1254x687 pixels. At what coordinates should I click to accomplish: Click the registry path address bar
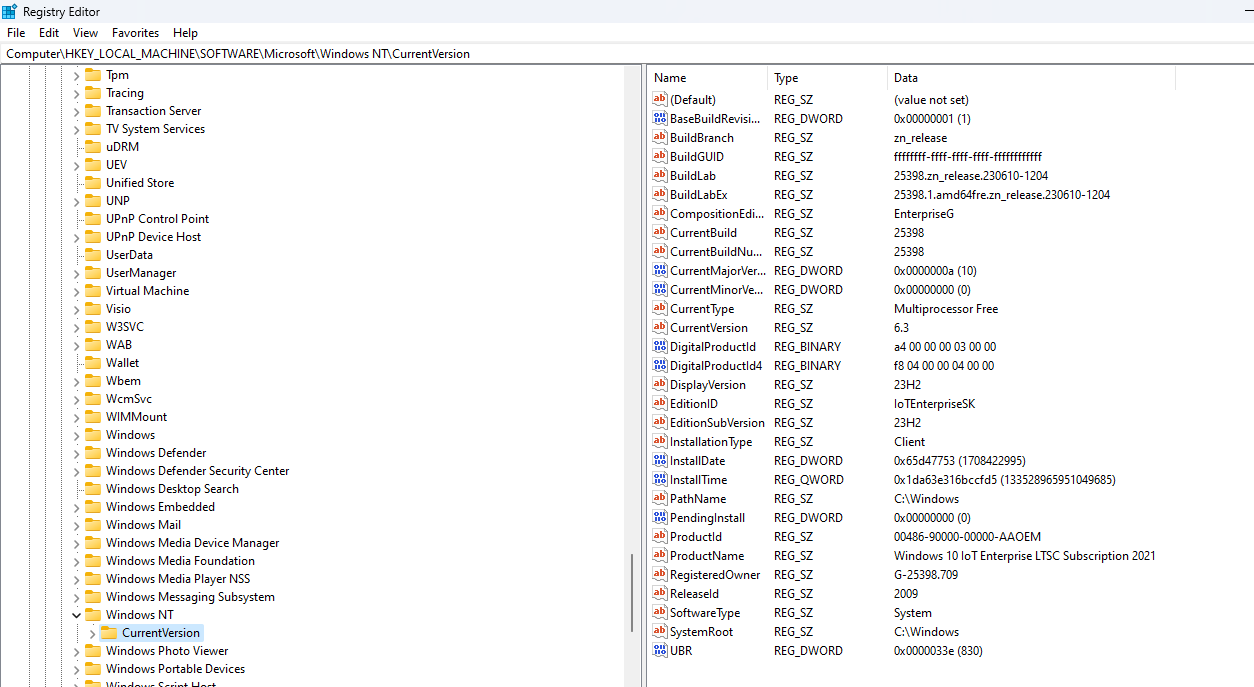627,54
